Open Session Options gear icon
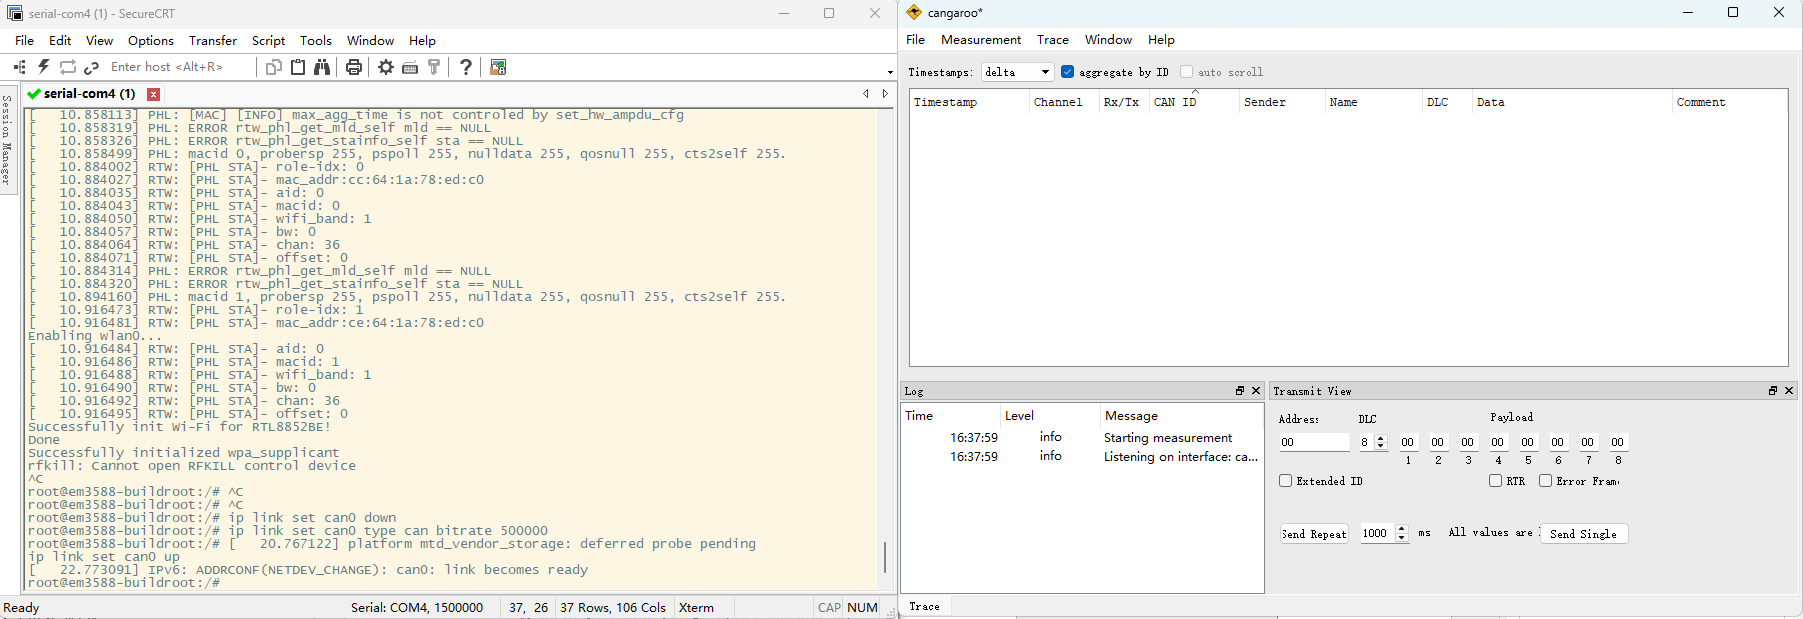This screenshot has height=619, width=1803. coord(386,67)
